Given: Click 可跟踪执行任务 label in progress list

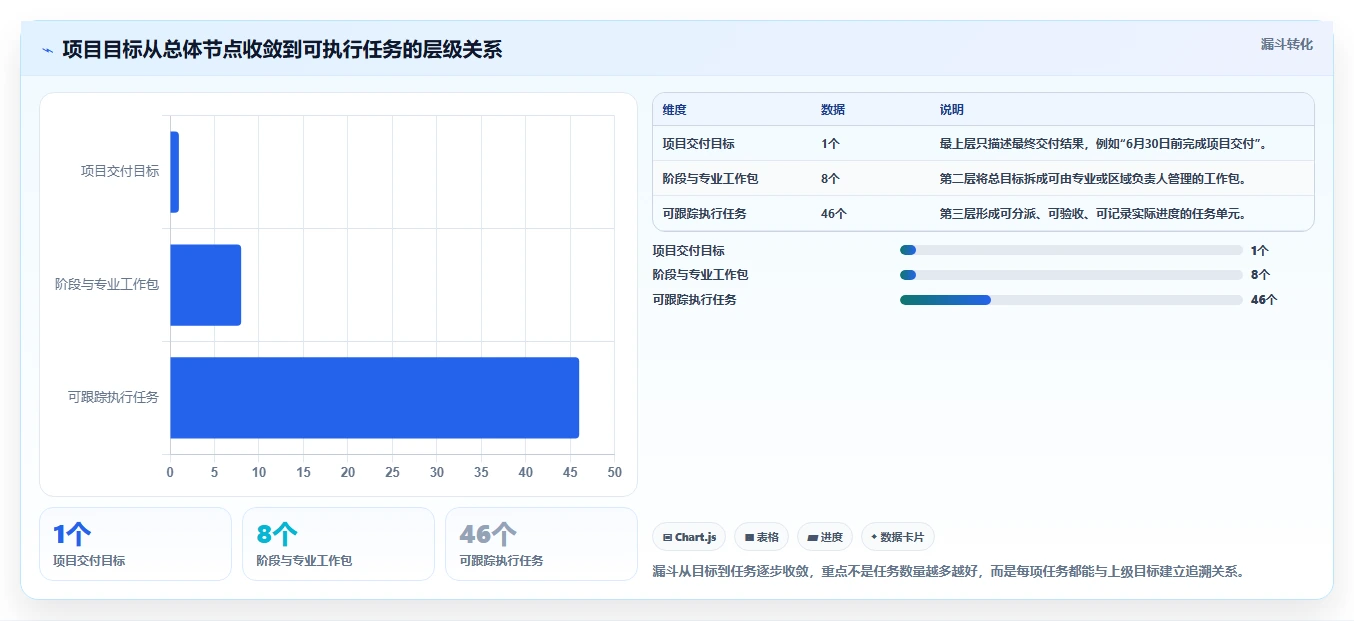Looking at the screenshot, I should click(694, 300).
